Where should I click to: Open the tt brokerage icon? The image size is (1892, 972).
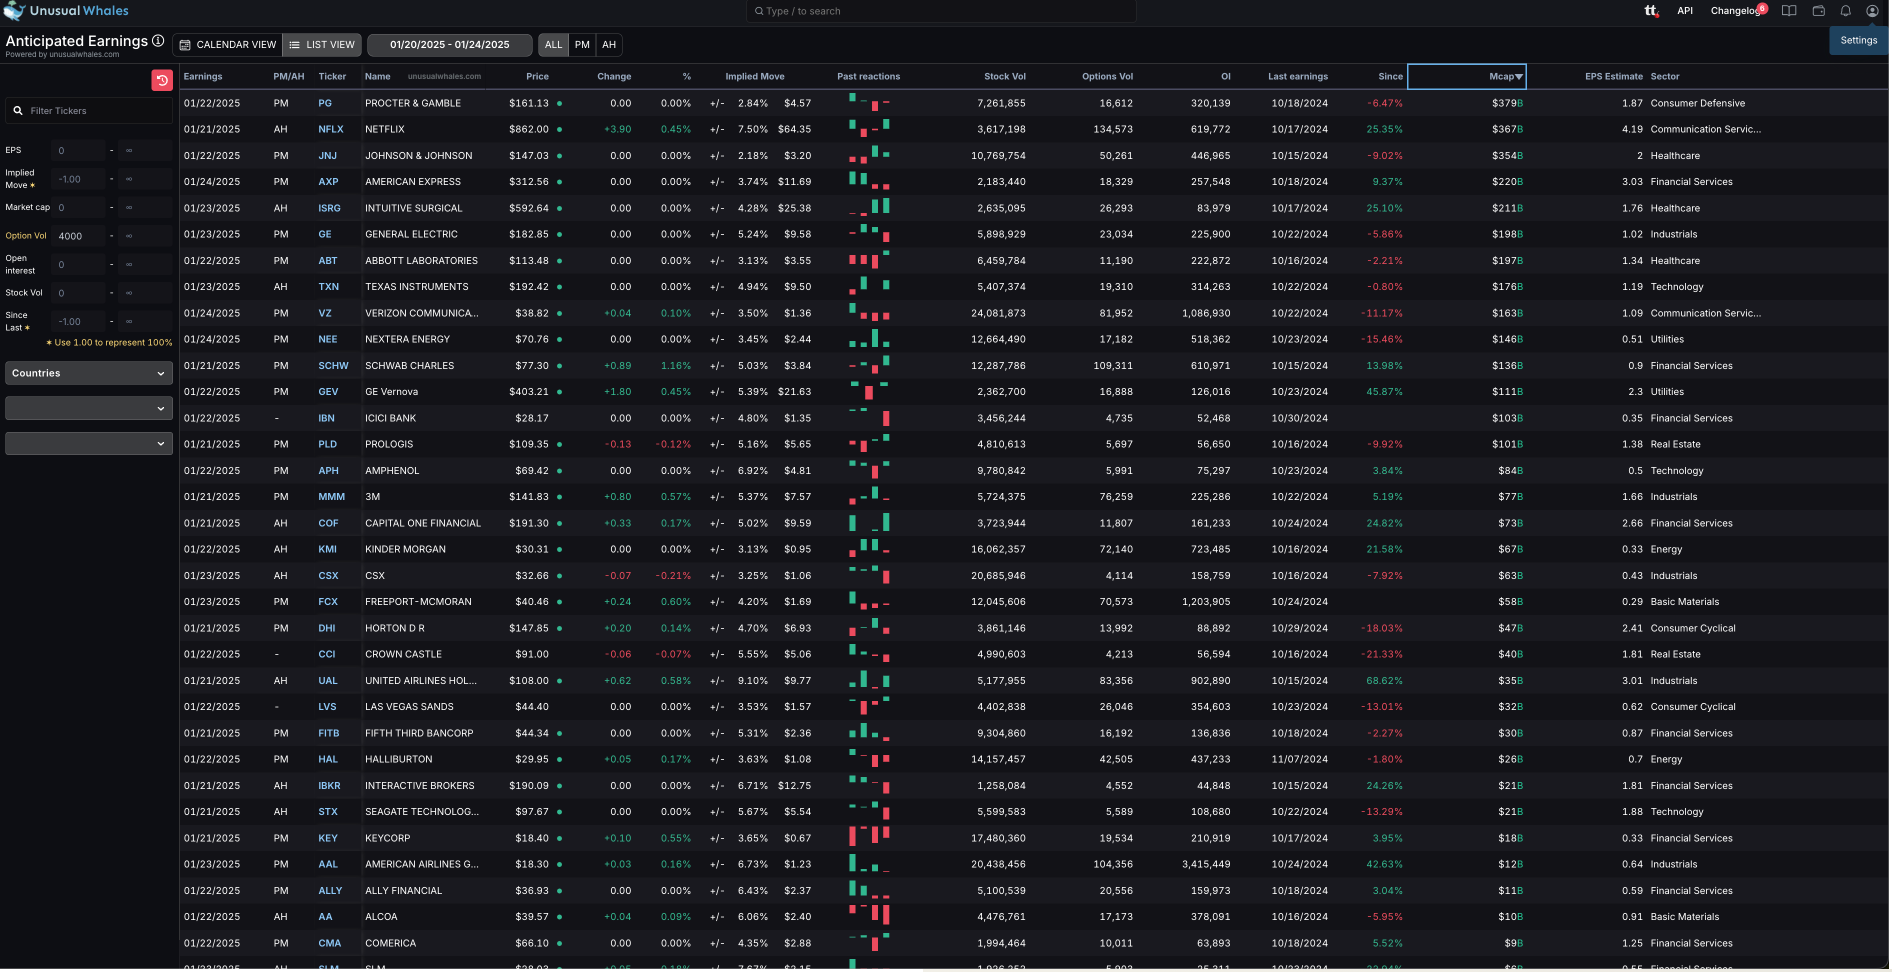click(x=1651, y=11)
